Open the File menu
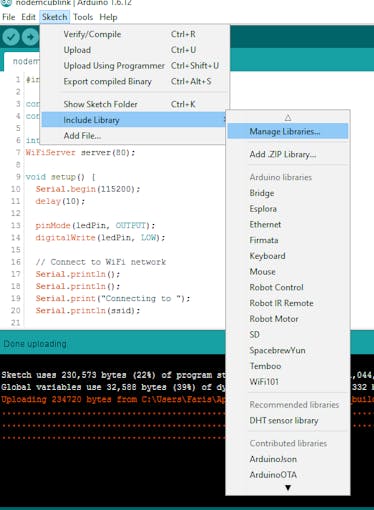 [x=9, y=17]
